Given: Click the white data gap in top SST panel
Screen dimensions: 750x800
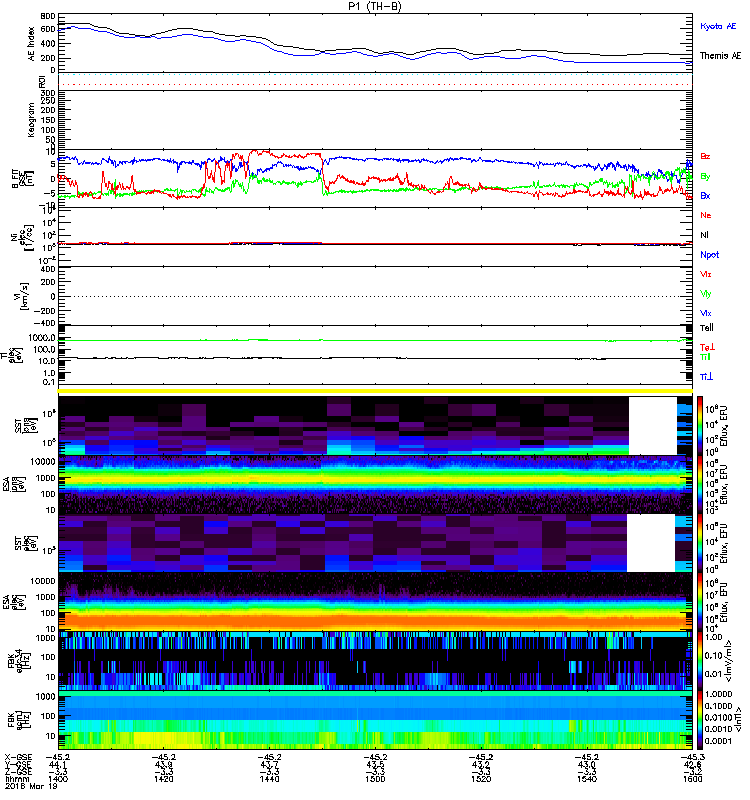Looking at the screenshot, I should (653, 426).
